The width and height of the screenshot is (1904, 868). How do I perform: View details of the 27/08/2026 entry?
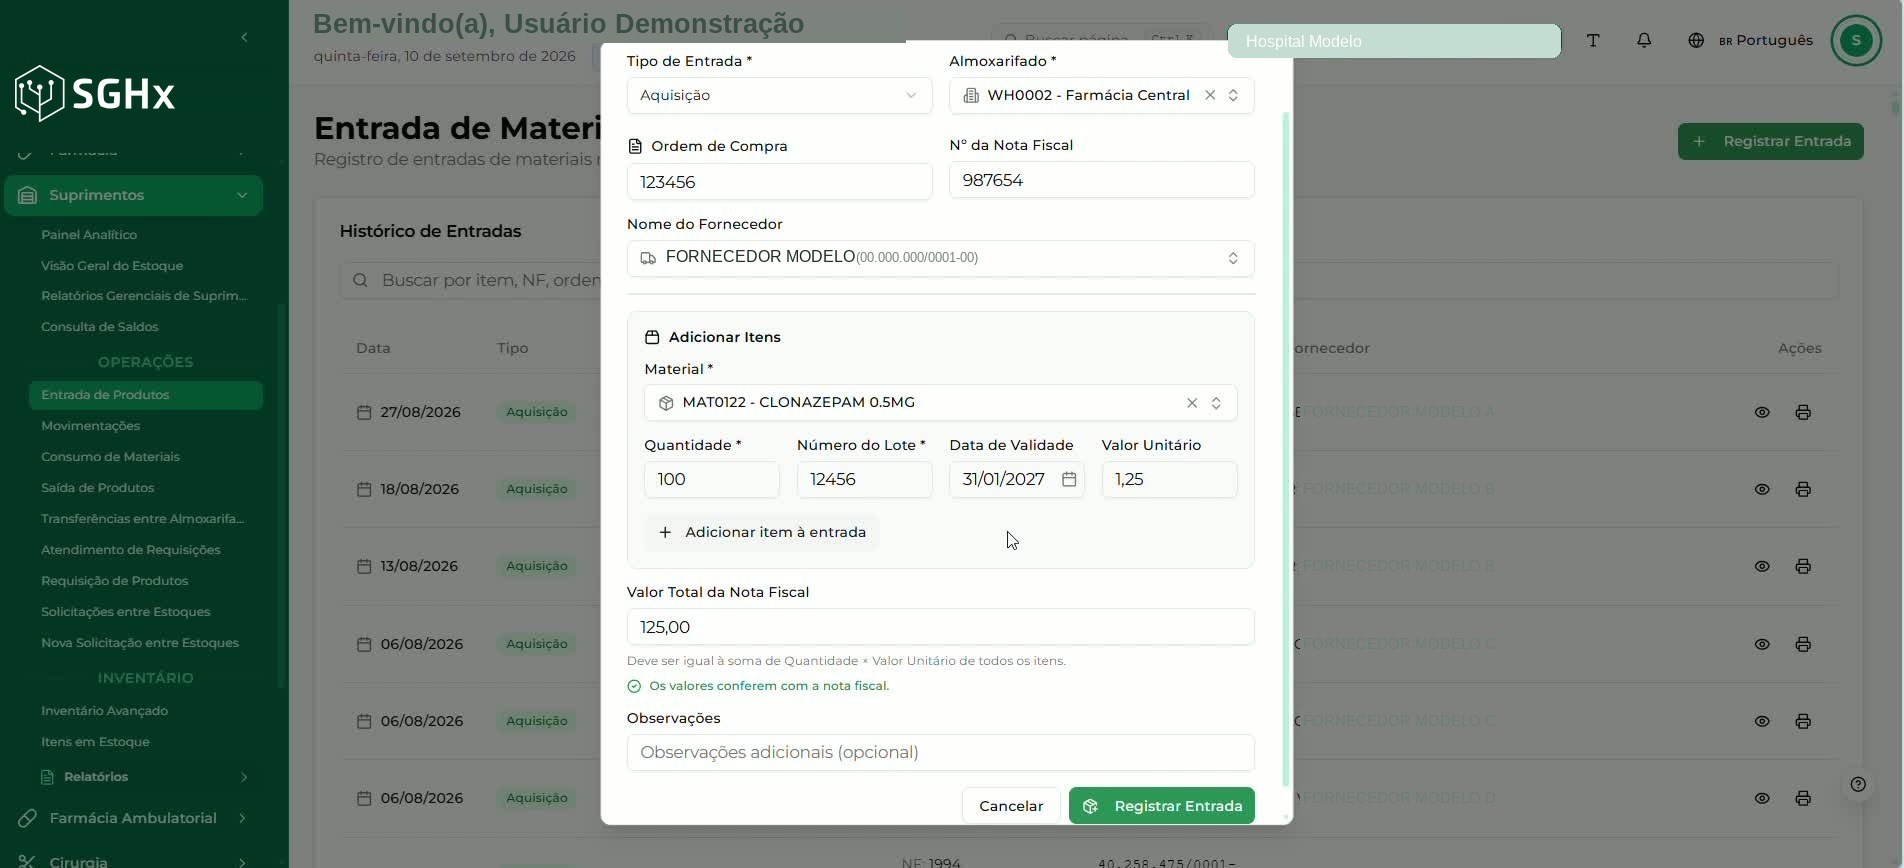coord(1762,412)
